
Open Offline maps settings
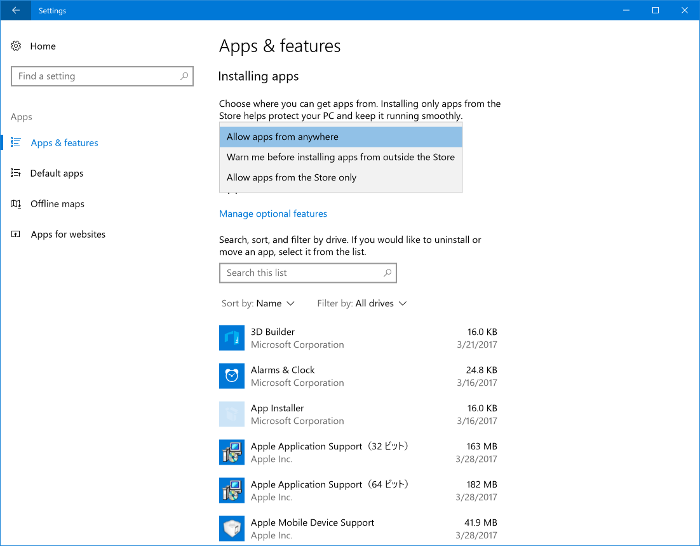[x=57, y=204]
